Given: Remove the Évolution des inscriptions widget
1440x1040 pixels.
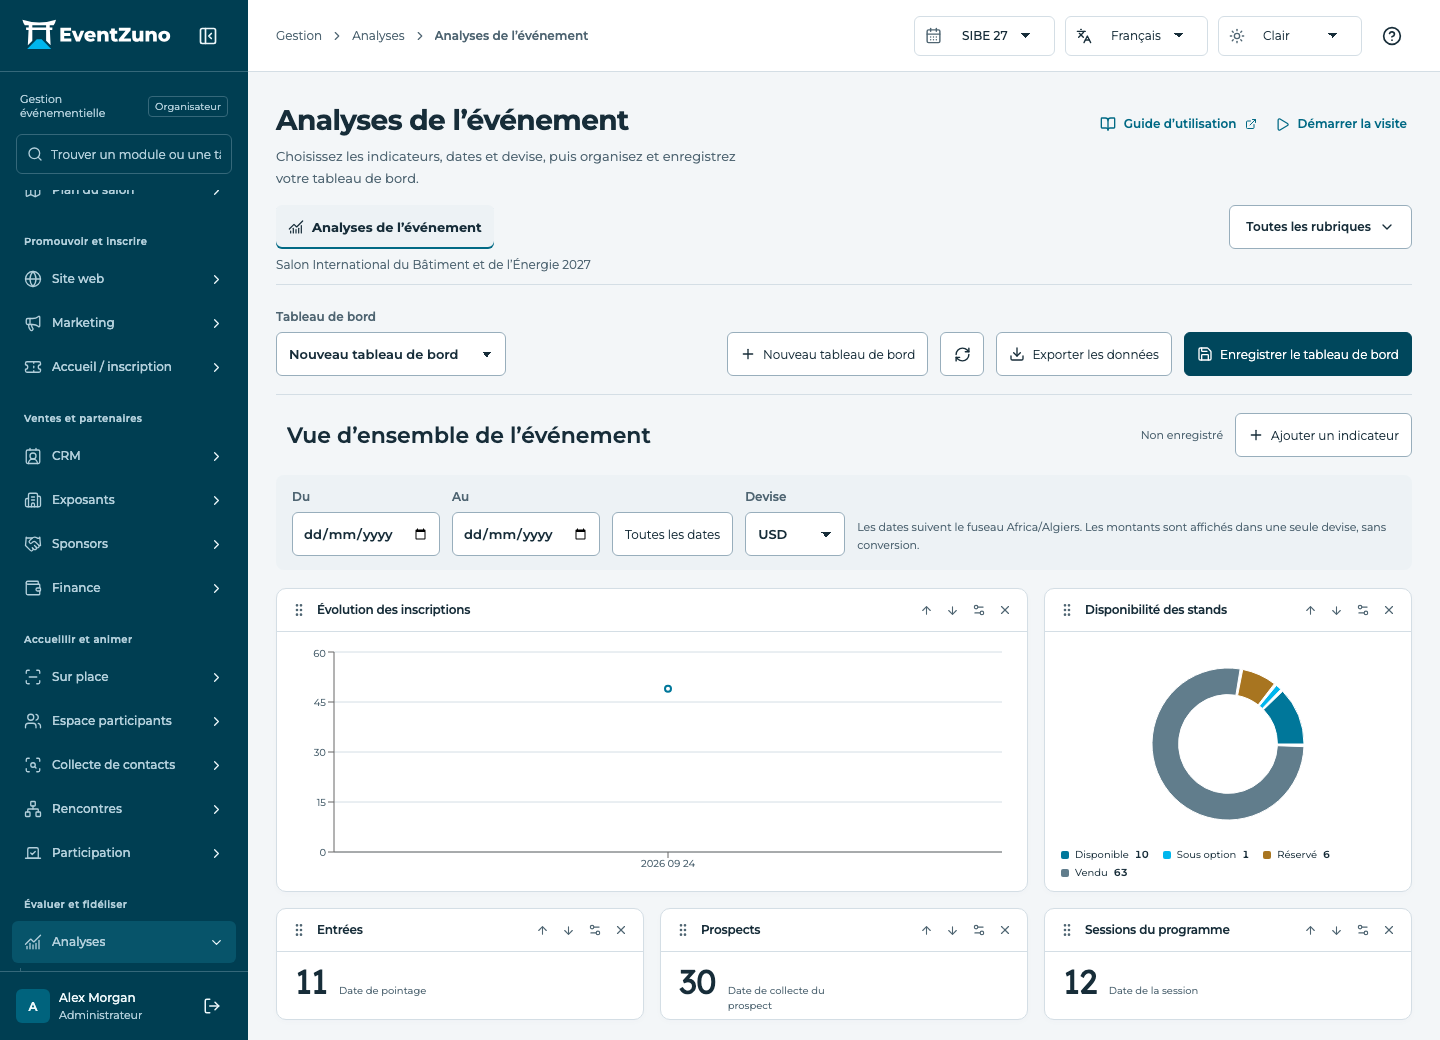Looking at the screenshot, I should tap(1005, 610).
